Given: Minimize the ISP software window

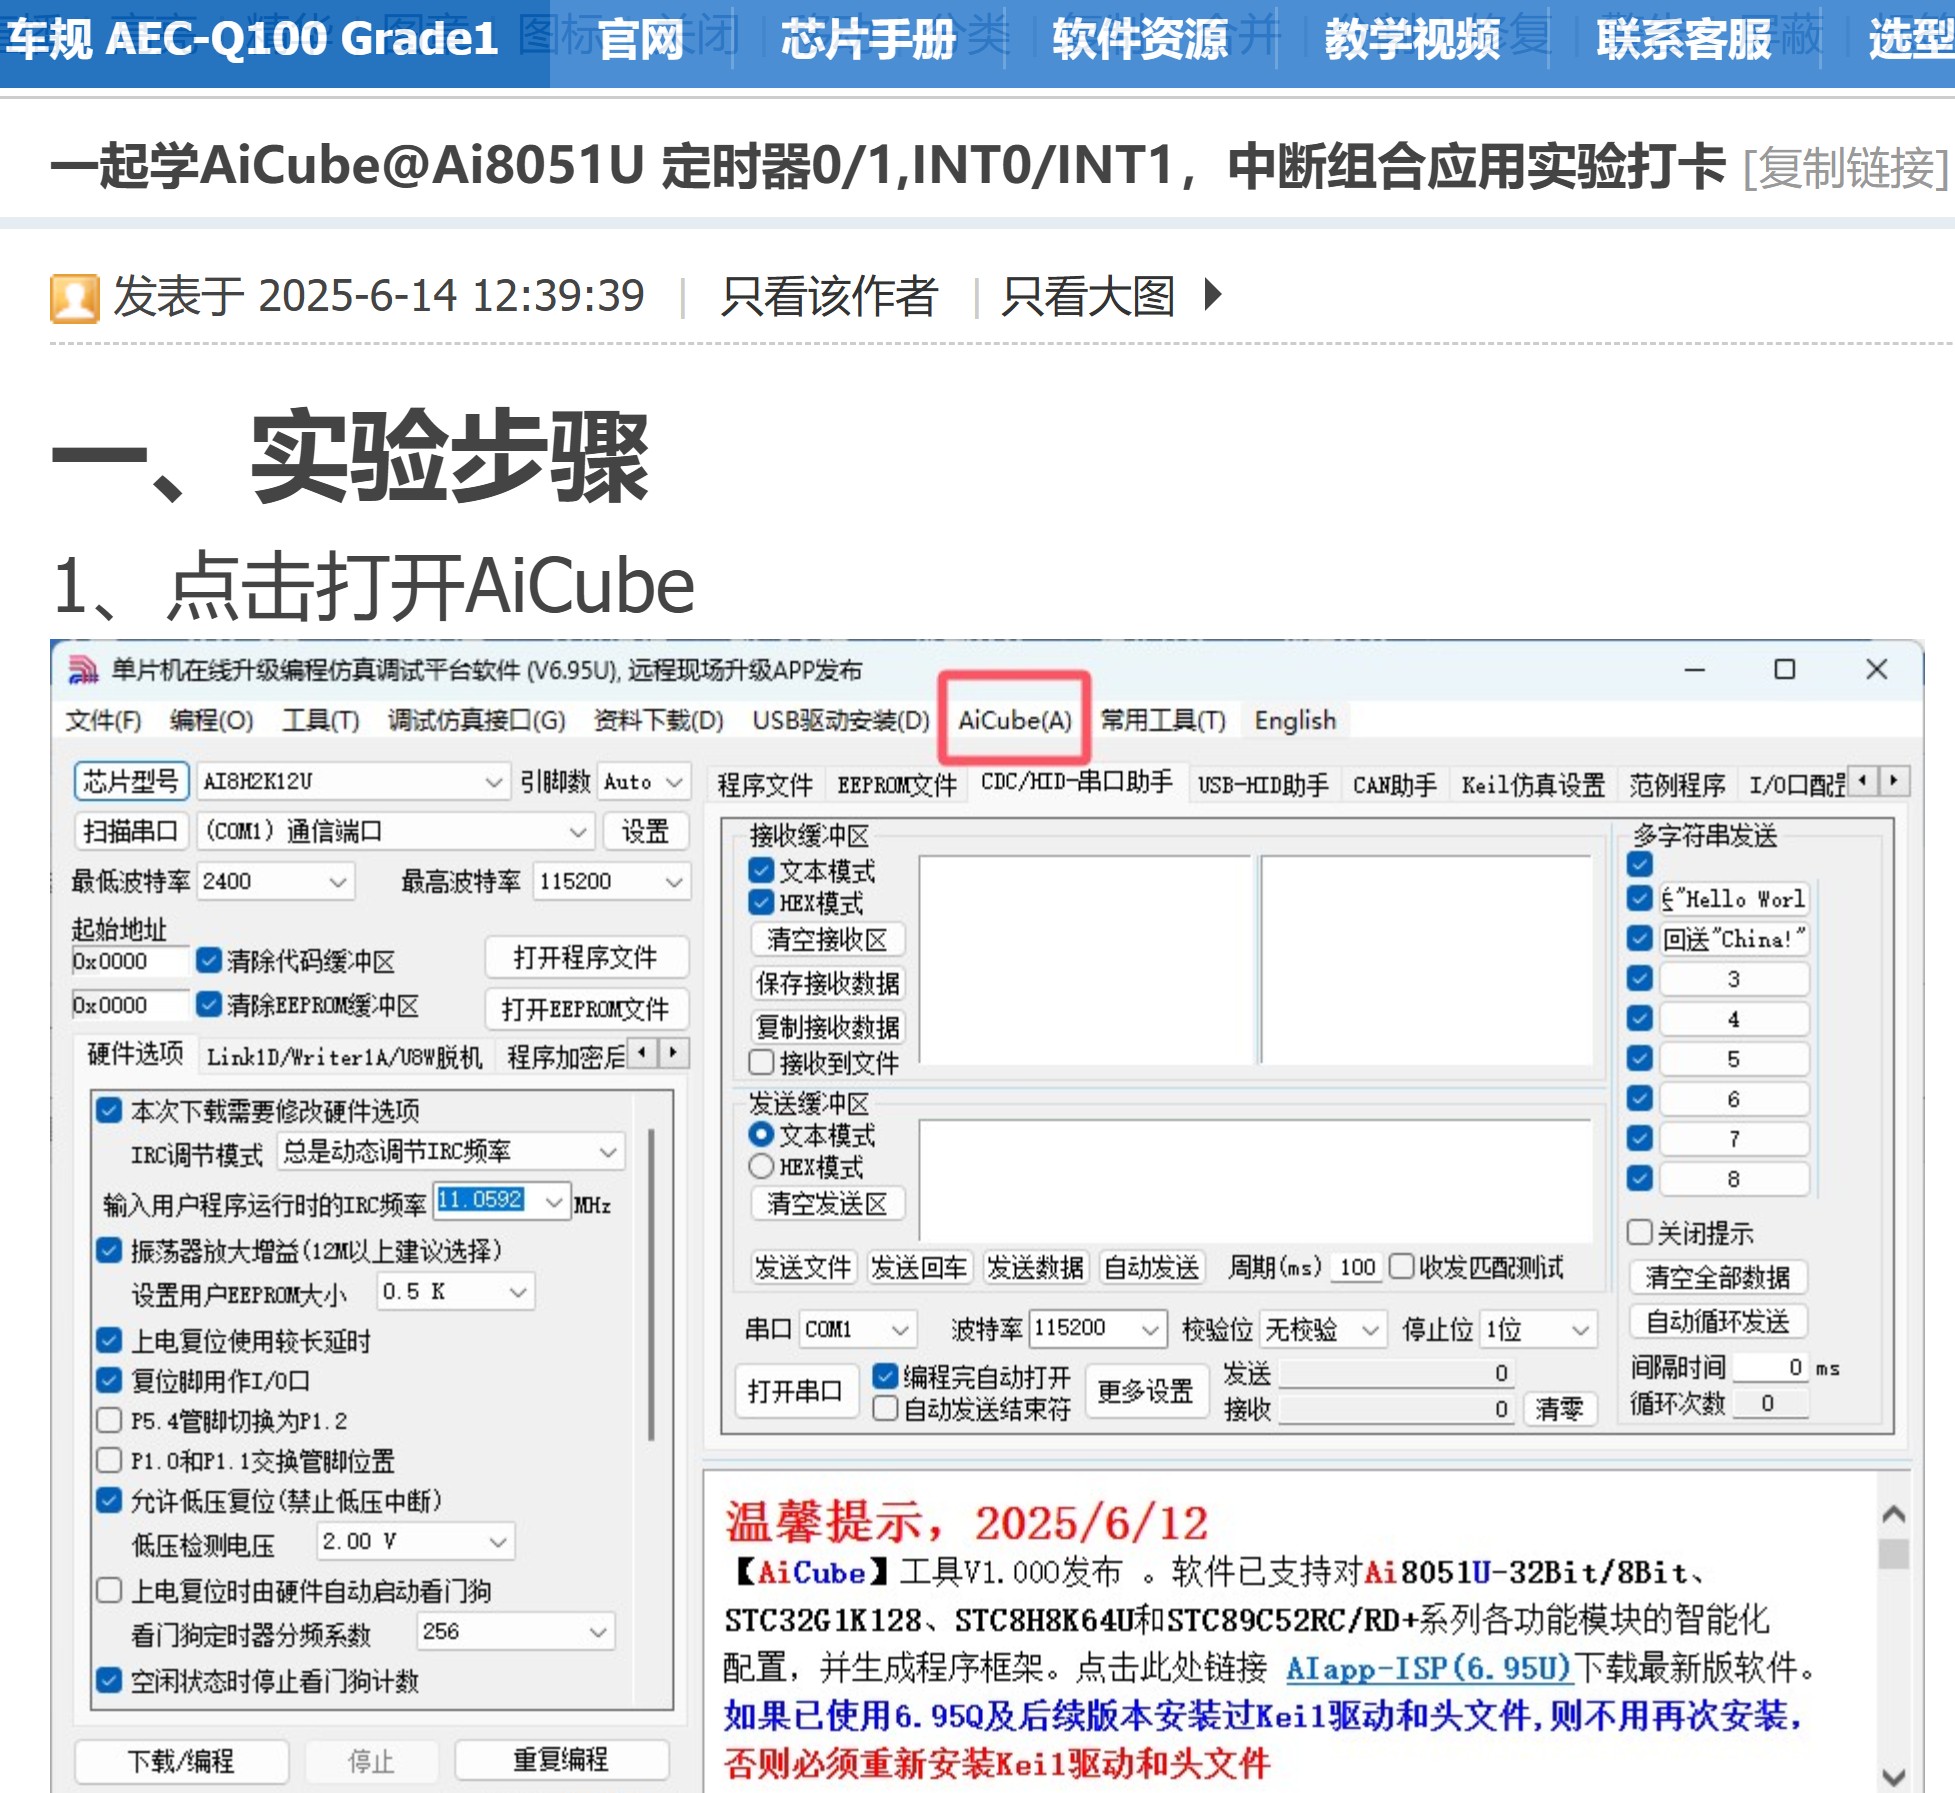Looking at the screenshot, I should pyautogui.click(x=1695, y=669).
